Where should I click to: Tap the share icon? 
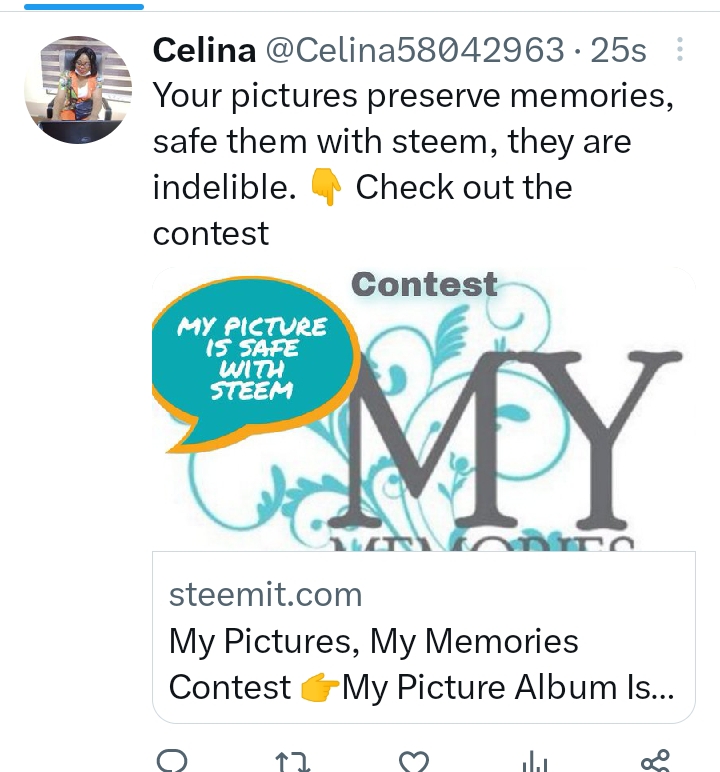click(655, 761)
